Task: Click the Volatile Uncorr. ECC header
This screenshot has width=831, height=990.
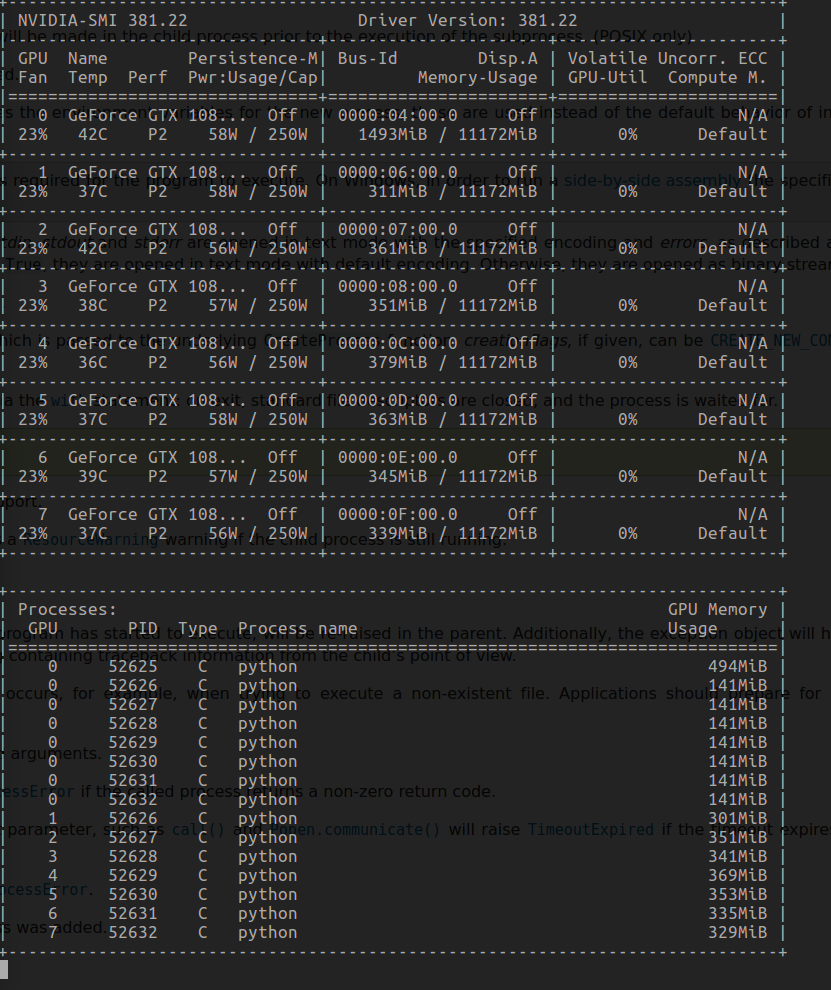Action: tap(667, 58)
